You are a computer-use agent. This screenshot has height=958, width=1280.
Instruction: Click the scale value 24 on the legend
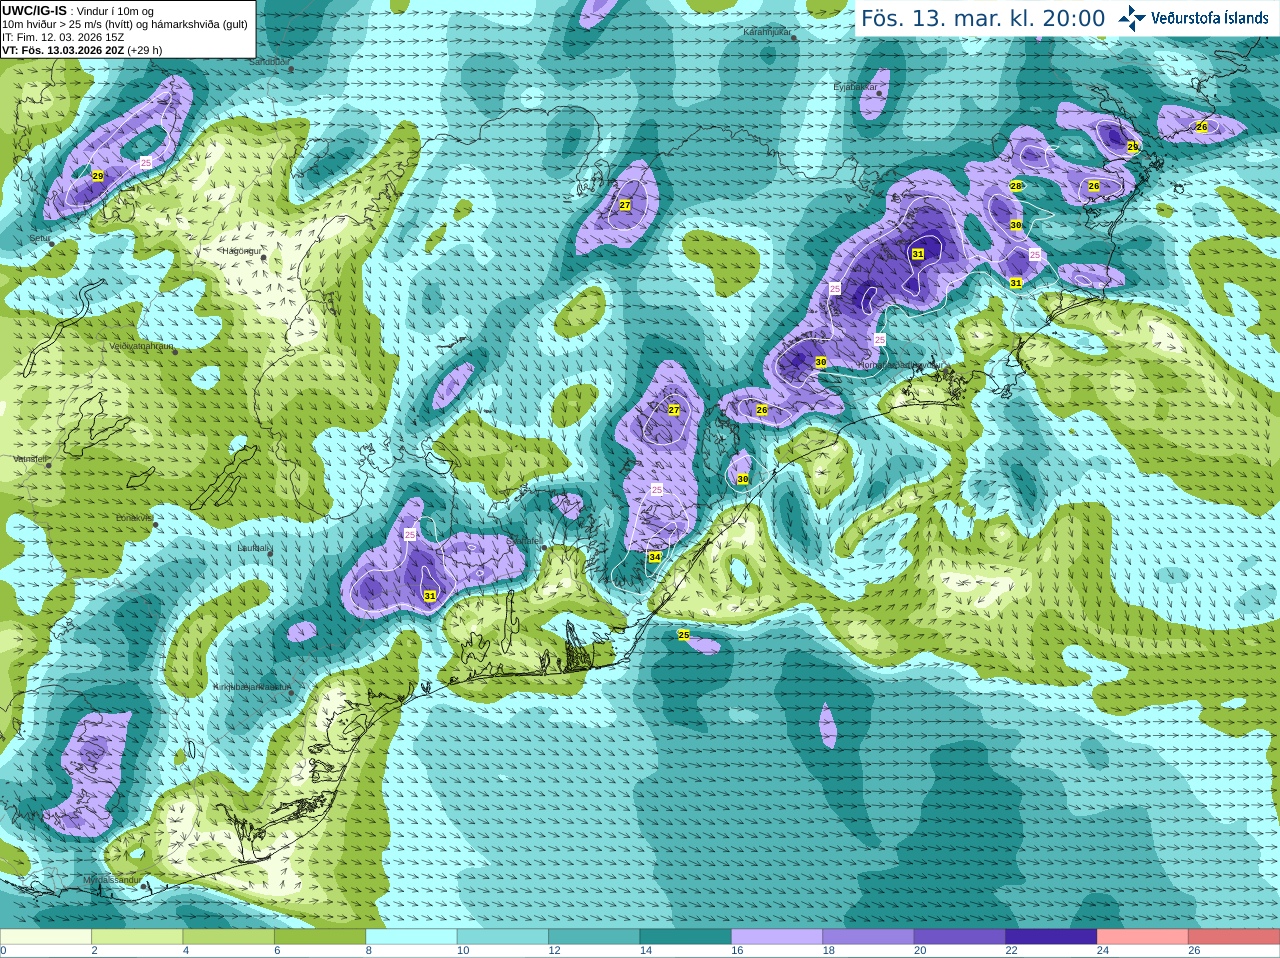click(x=1103, y=951)
